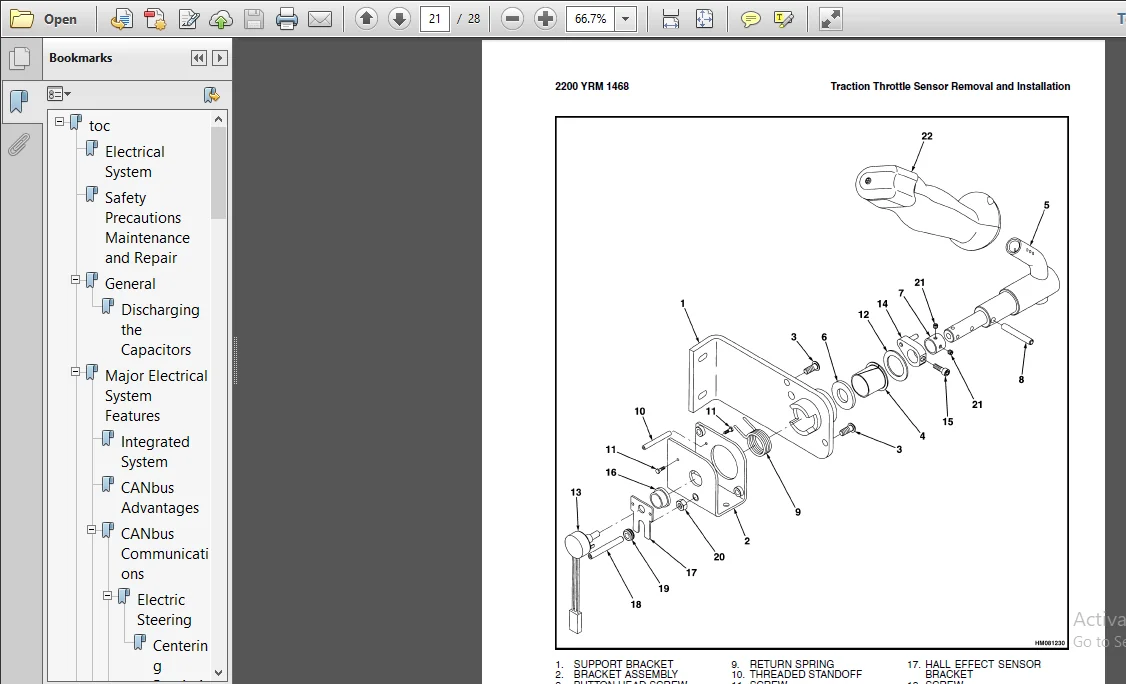The height and width of the screenshot is (684, 1126).
Task: Open CANbus Communications bookmark
Action: (164, 554)
